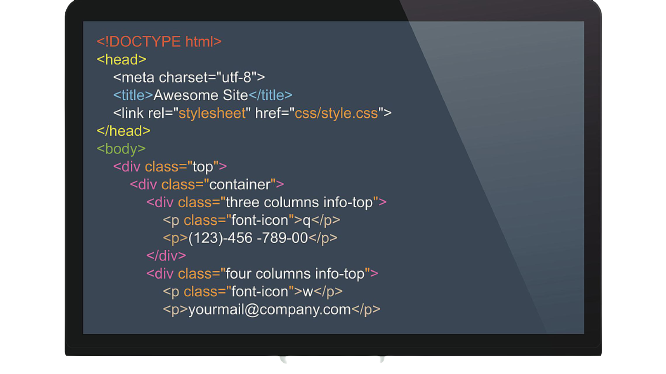Click the DOCTYPE html declaration line
The image size is (666, 374).
(x=159, y=42)
